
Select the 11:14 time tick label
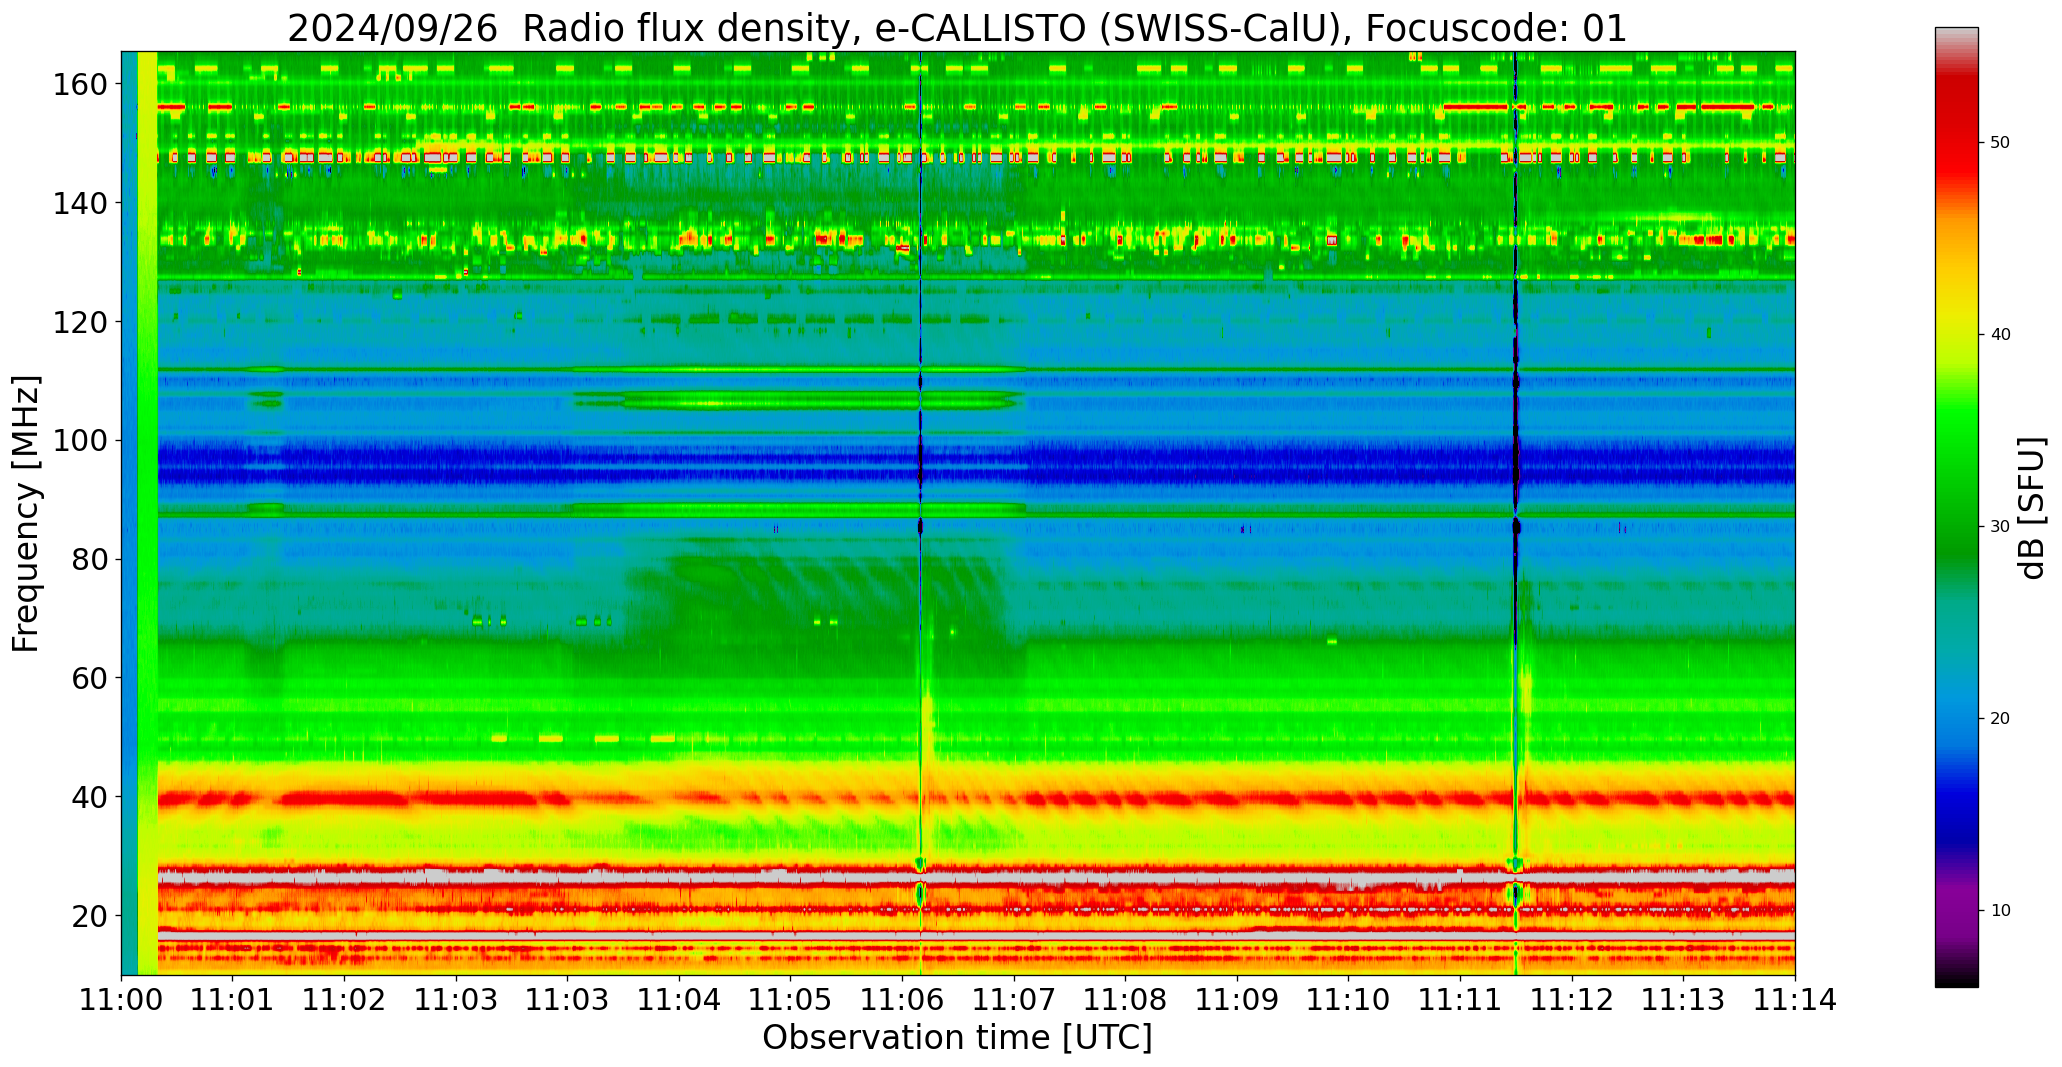pos(1795,1000)
